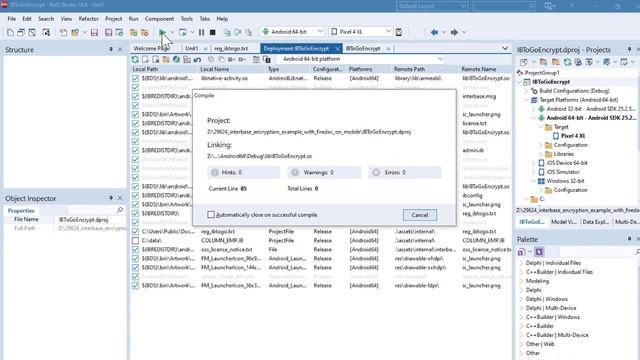640x360 pixels.
Task: Click the blue Back navigation arrow
Action: point(434,32)
